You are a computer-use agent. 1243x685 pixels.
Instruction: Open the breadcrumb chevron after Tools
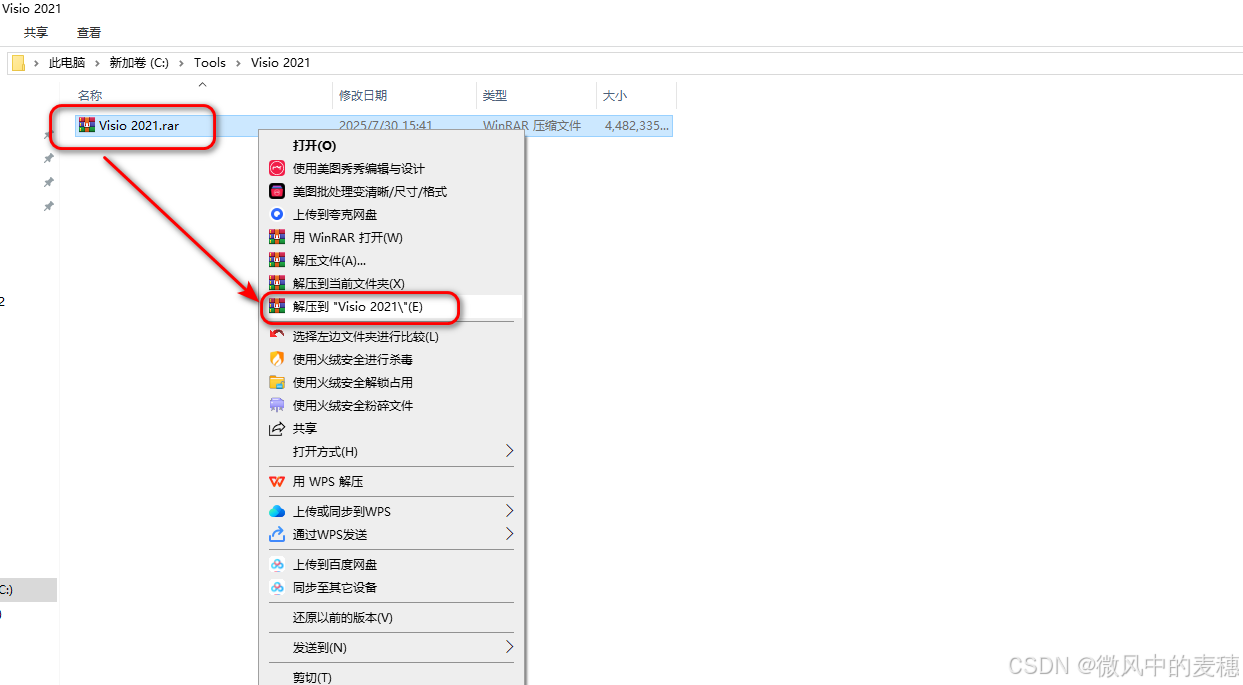tap(238, 62)
